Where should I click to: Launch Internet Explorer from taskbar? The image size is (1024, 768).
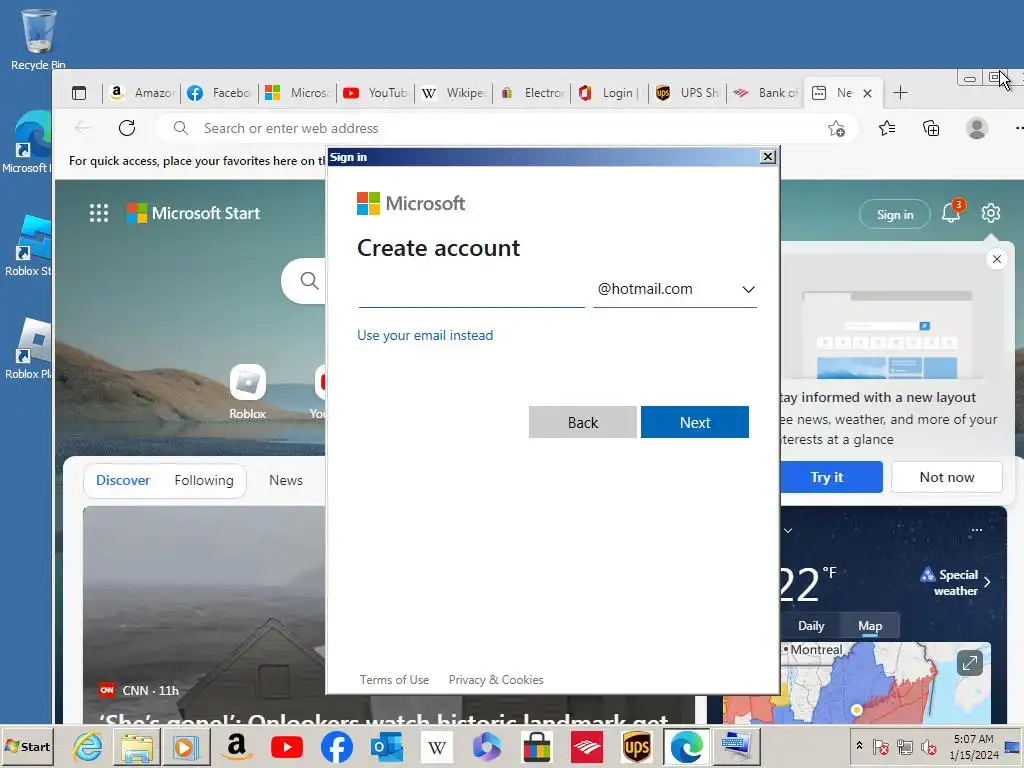(87, 746)
